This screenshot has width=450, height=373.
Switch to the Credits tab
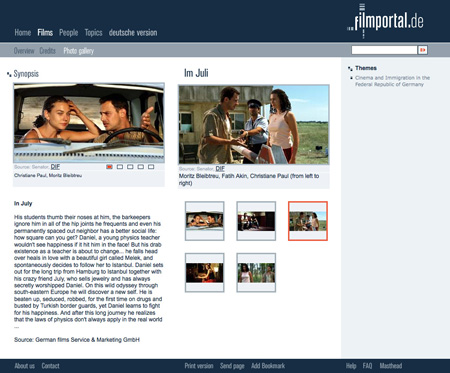47,51
